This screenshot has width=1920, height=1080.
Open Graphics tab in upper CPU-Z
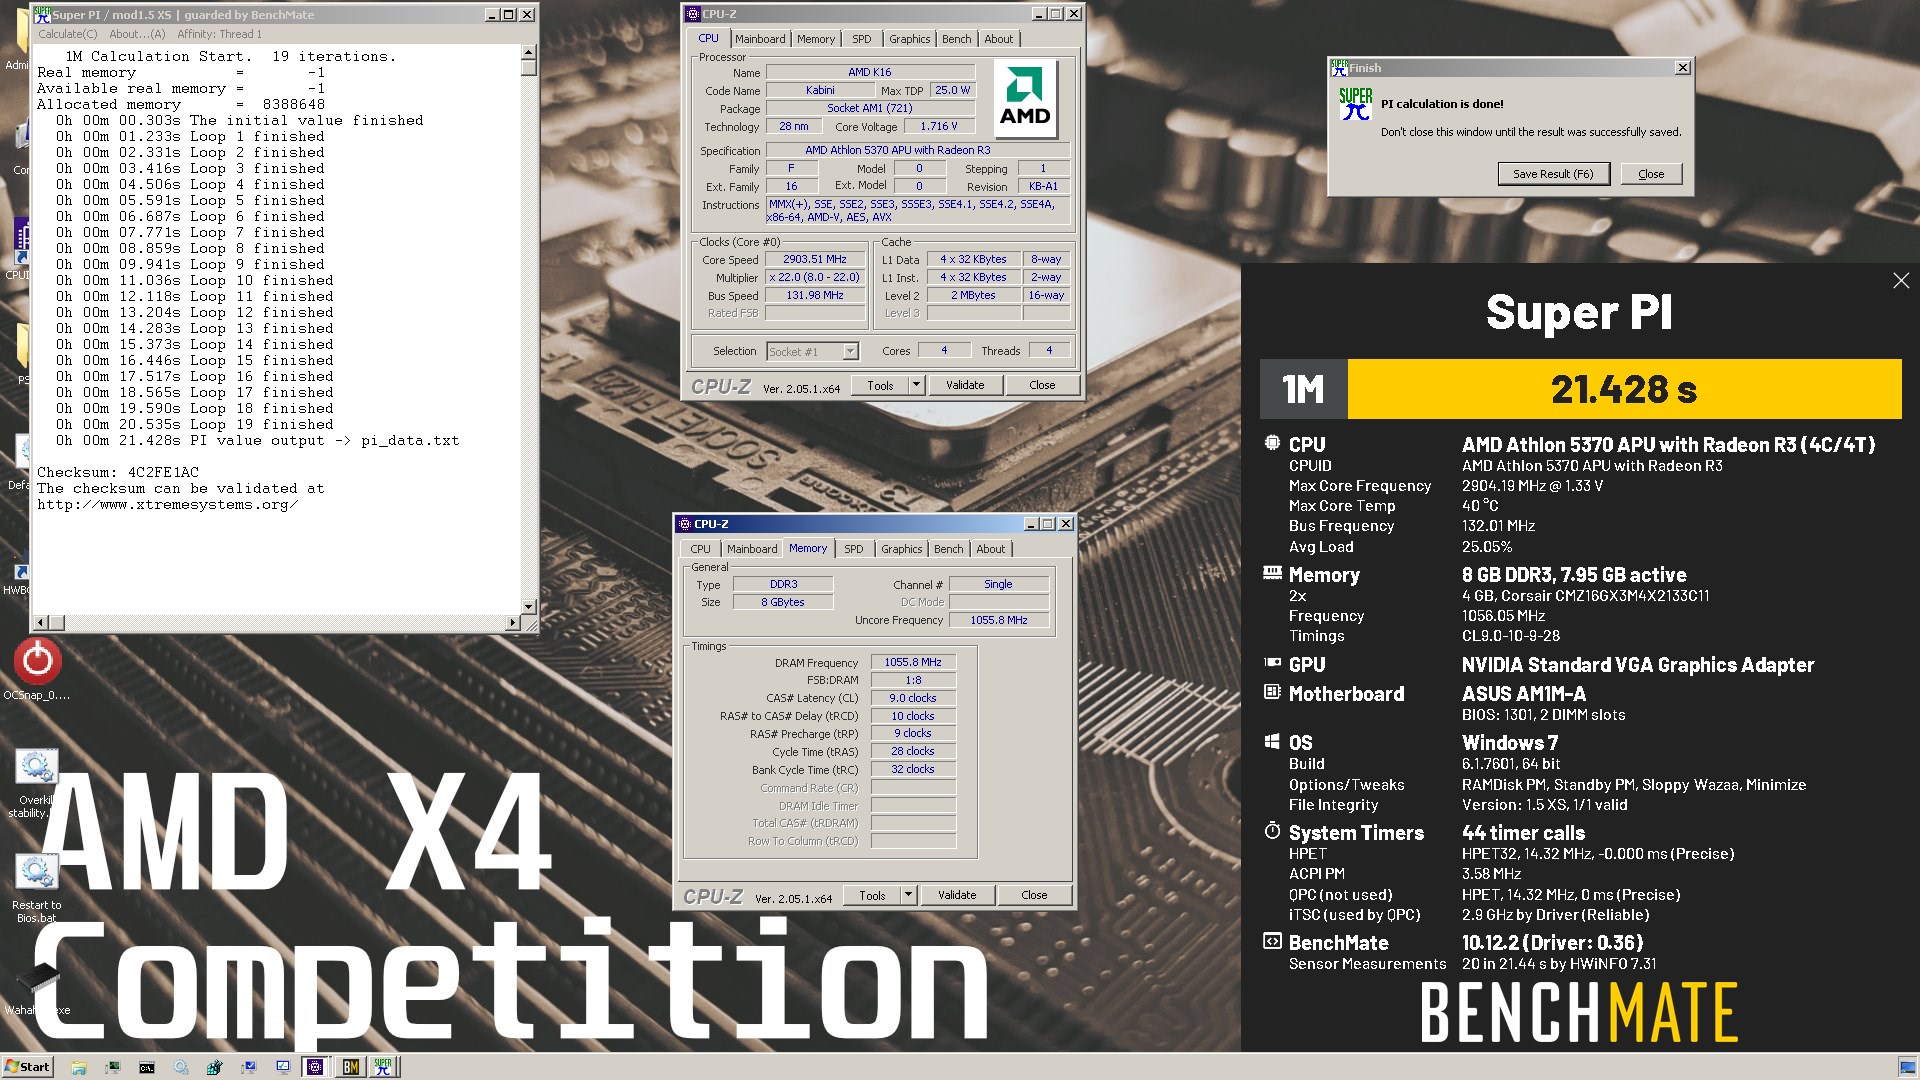click(x=910, y=39)
